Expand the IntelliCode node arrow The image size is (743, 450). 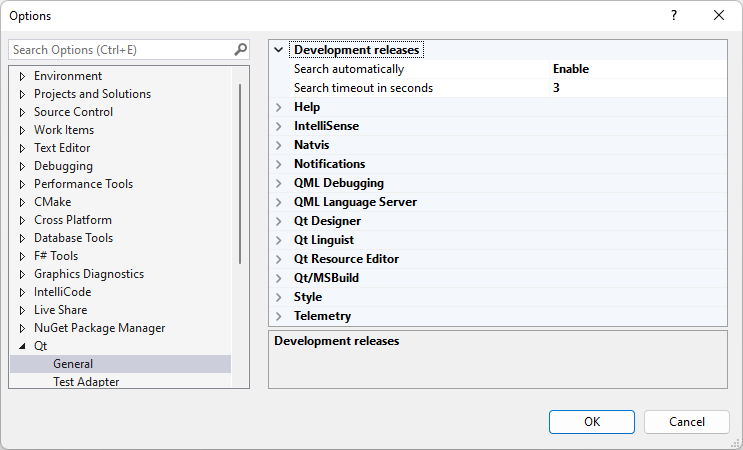point(22,292)
